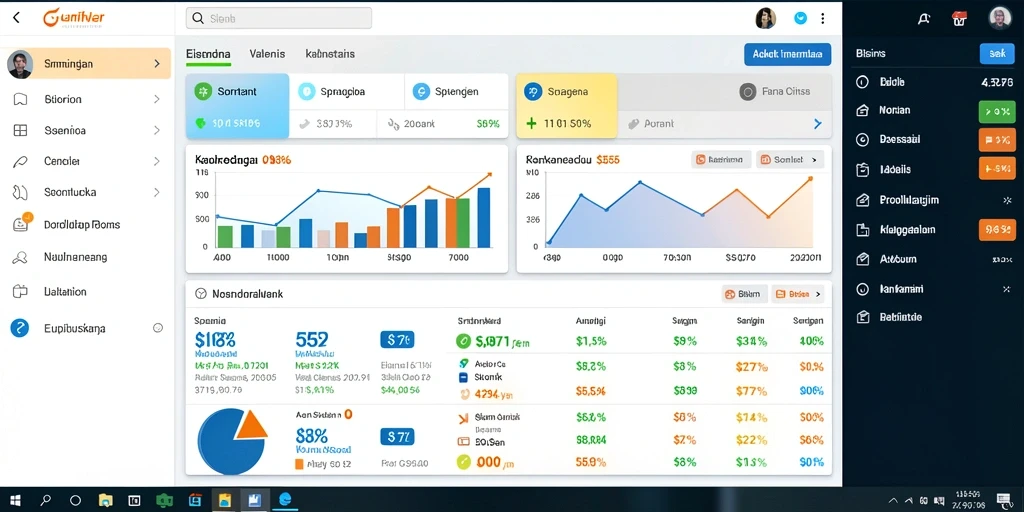Click blue arrow on Fana Citss card

click(x=817, y=123)
